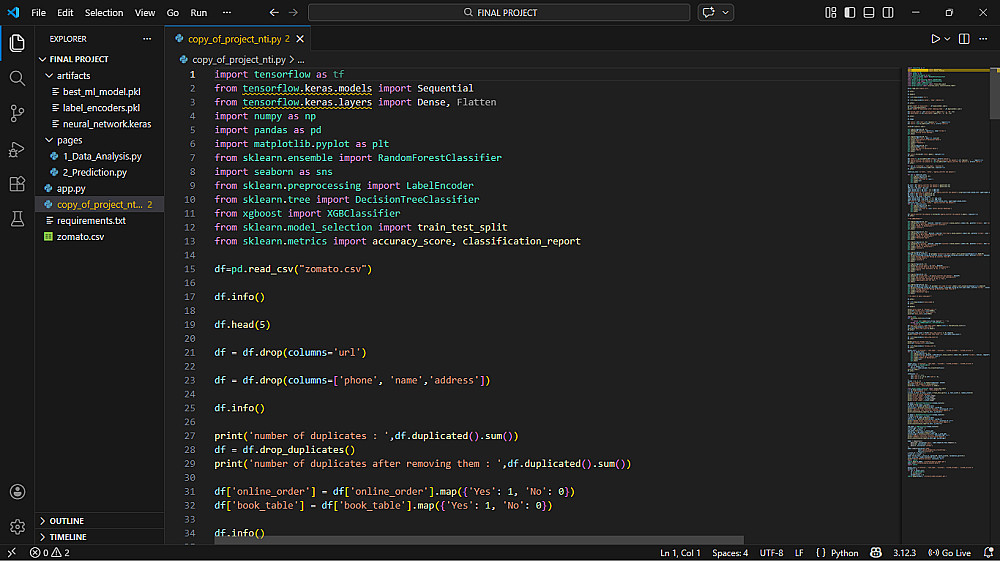The height and width of the screenshot is (562, 1000).
Task: Open the Selection menu
Action: [x=104, y=12]
